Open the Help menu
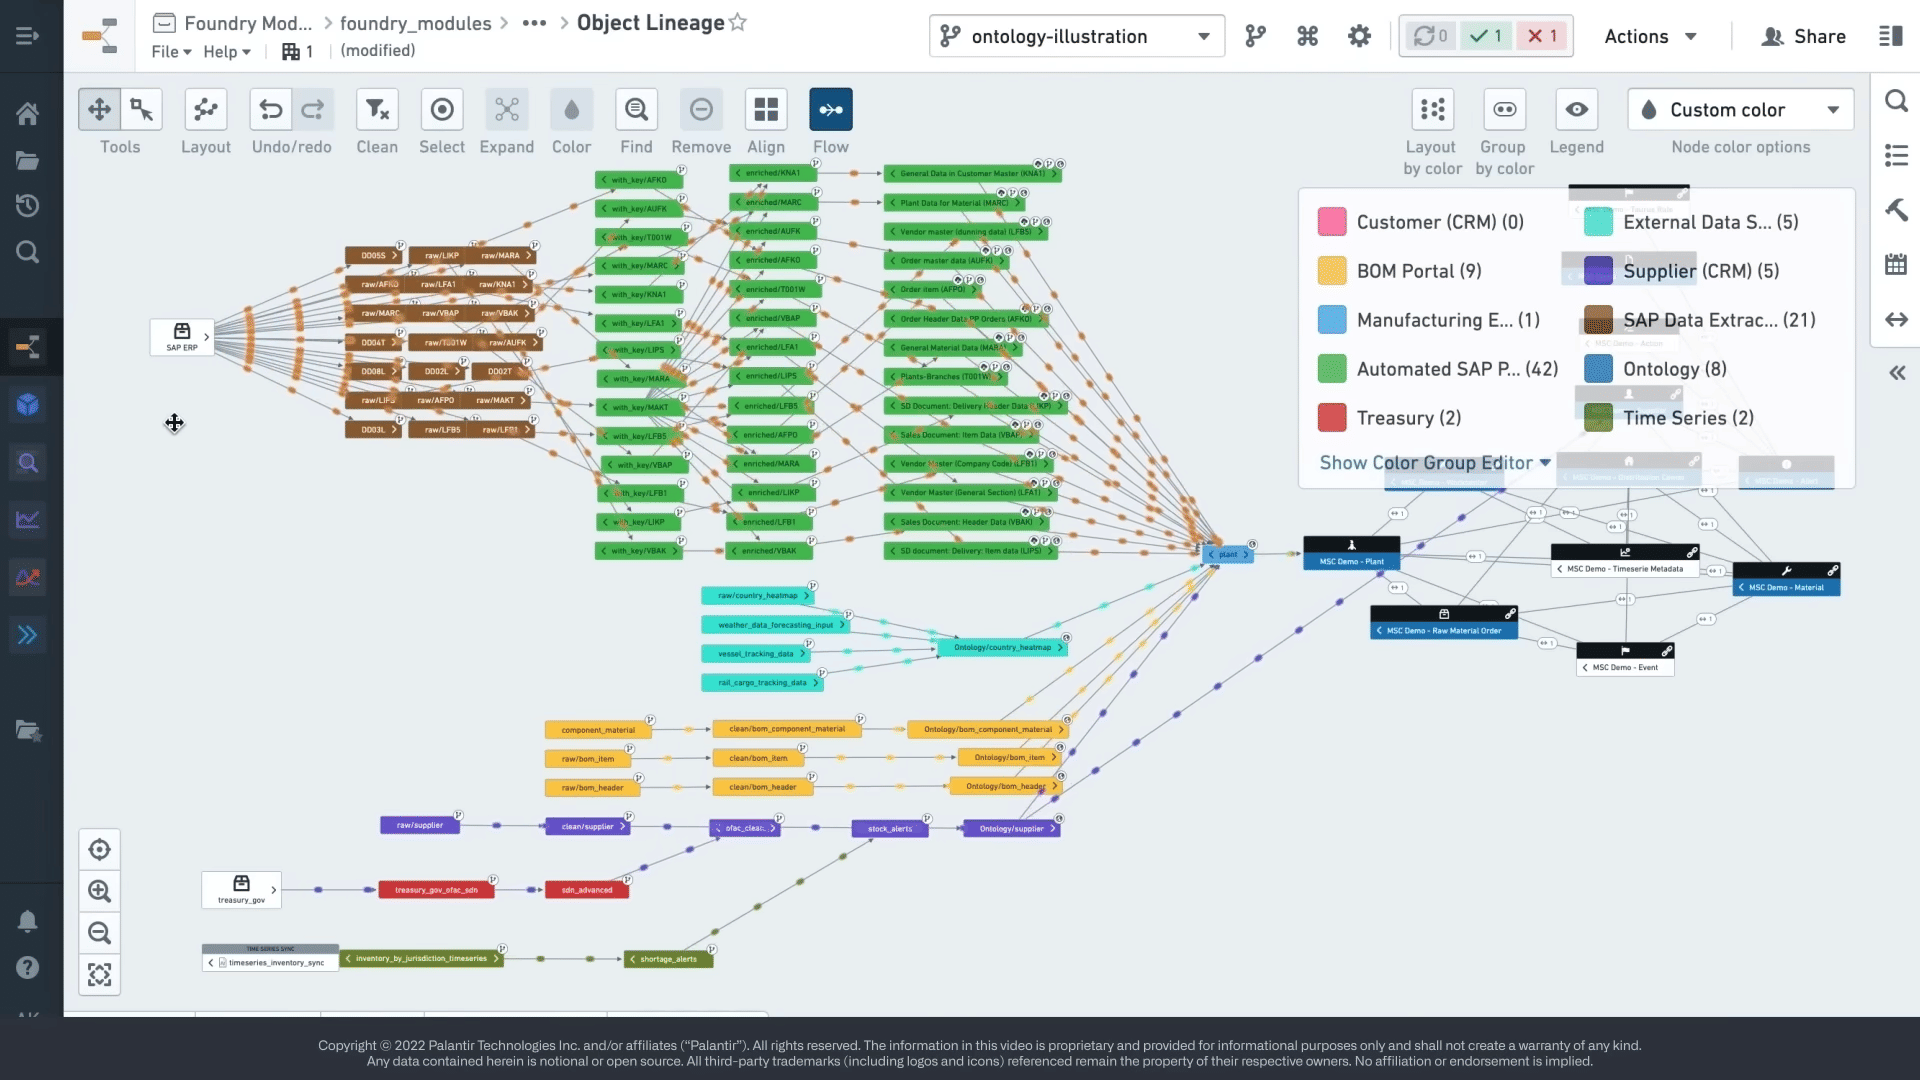Viewport: 1920px width, 1080px height. pos(226,51)
